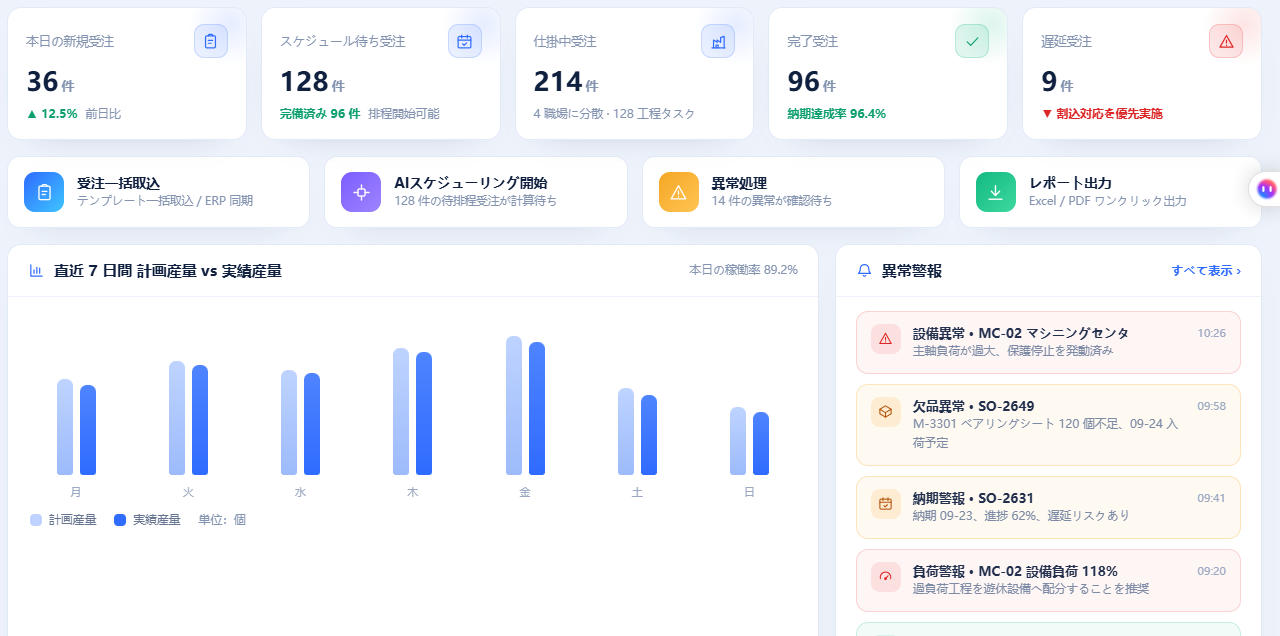The height and width of the screenshot is (636, 1280).
Task: Click 09:58 timestamp on 欠品異常 alert
Action: (1212, 406)
